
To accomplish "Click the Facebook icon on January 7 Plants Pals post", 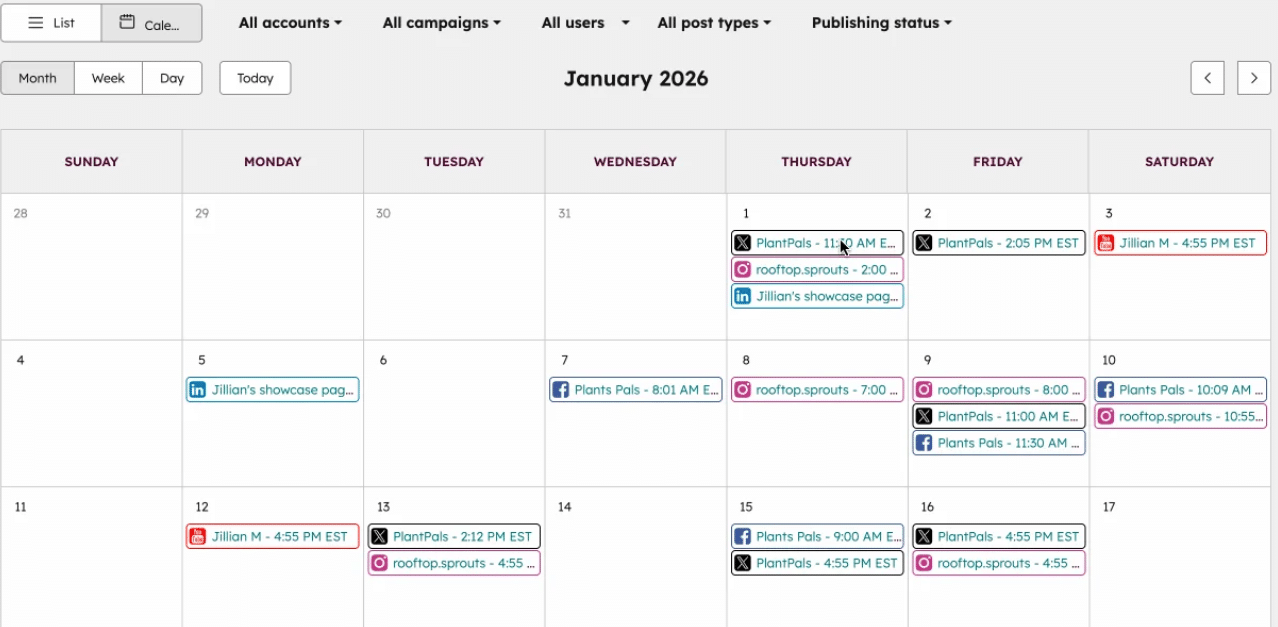I will 560,389.
